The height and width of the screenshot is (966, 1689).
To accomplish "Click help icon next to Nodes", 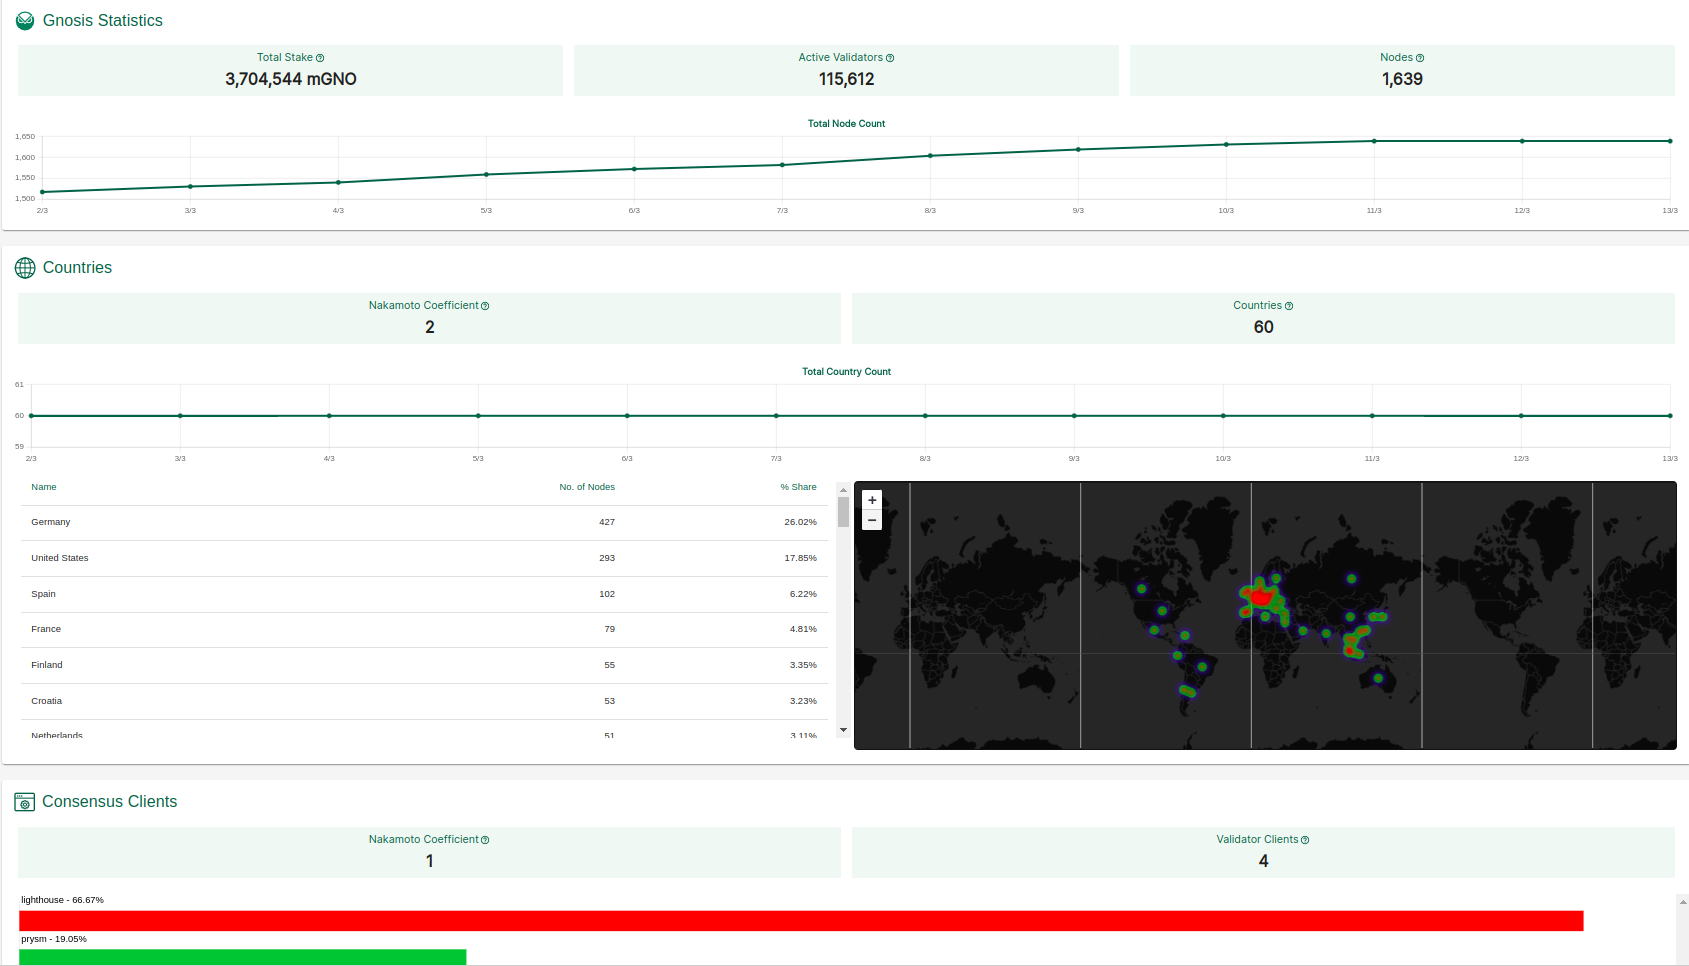I will click(x=1420, y=58).
